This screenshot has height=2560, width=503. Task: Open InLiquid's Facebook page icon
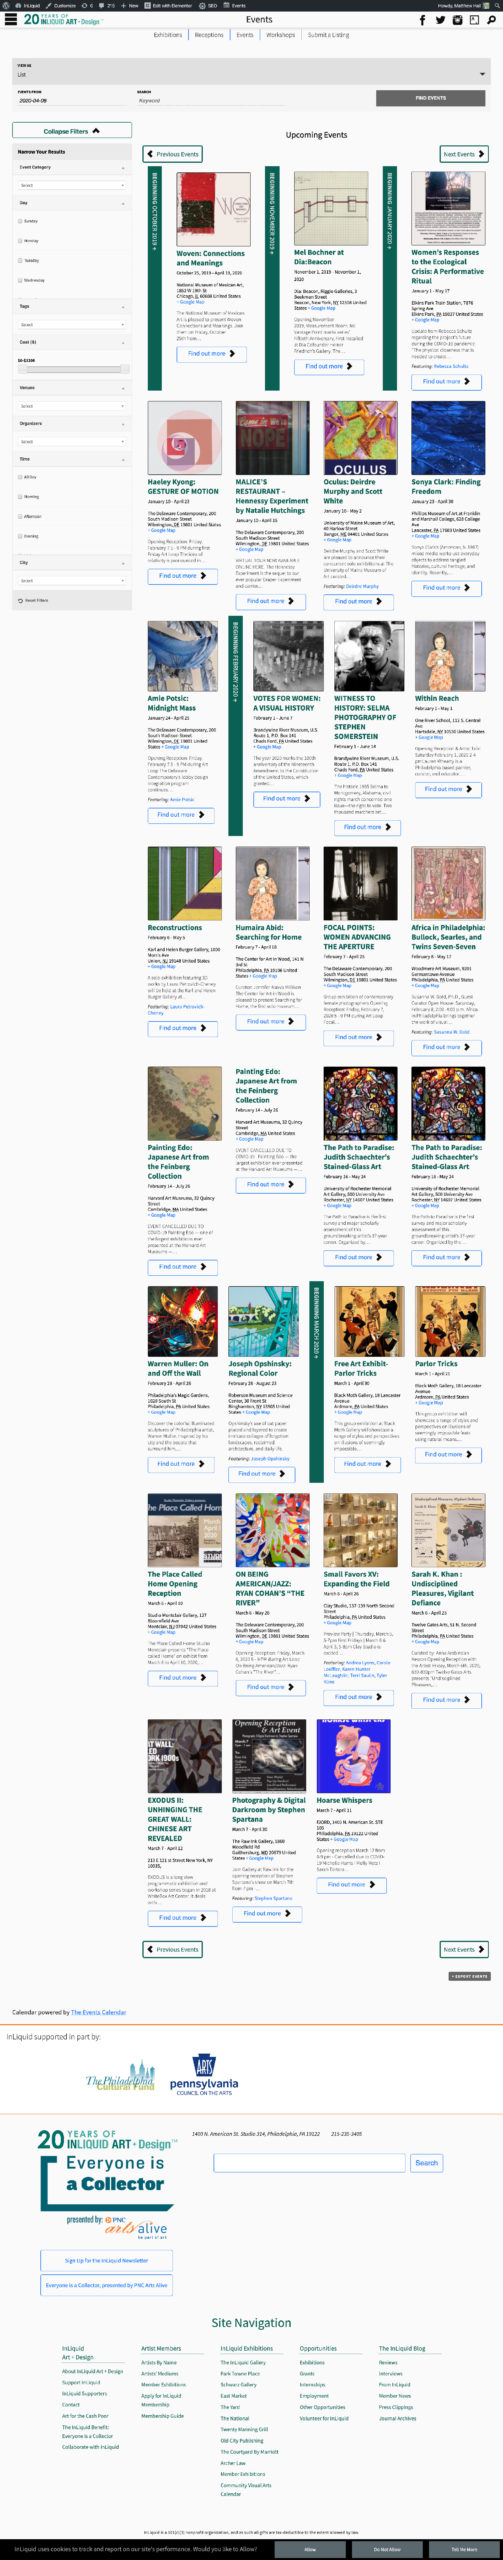tap(422, 20)
